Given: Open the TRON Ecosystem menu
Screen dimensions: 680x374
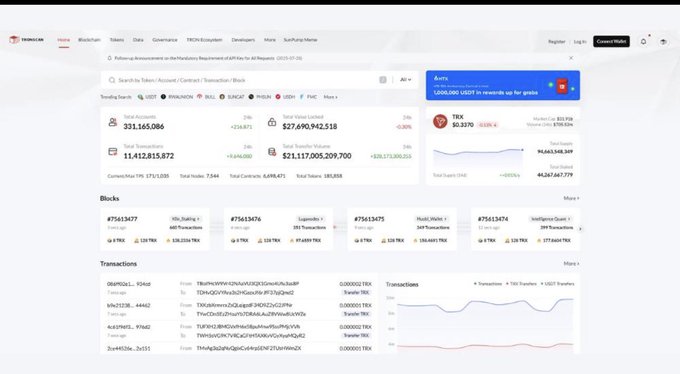Looking at the screenshot, I should pos(204,40).
